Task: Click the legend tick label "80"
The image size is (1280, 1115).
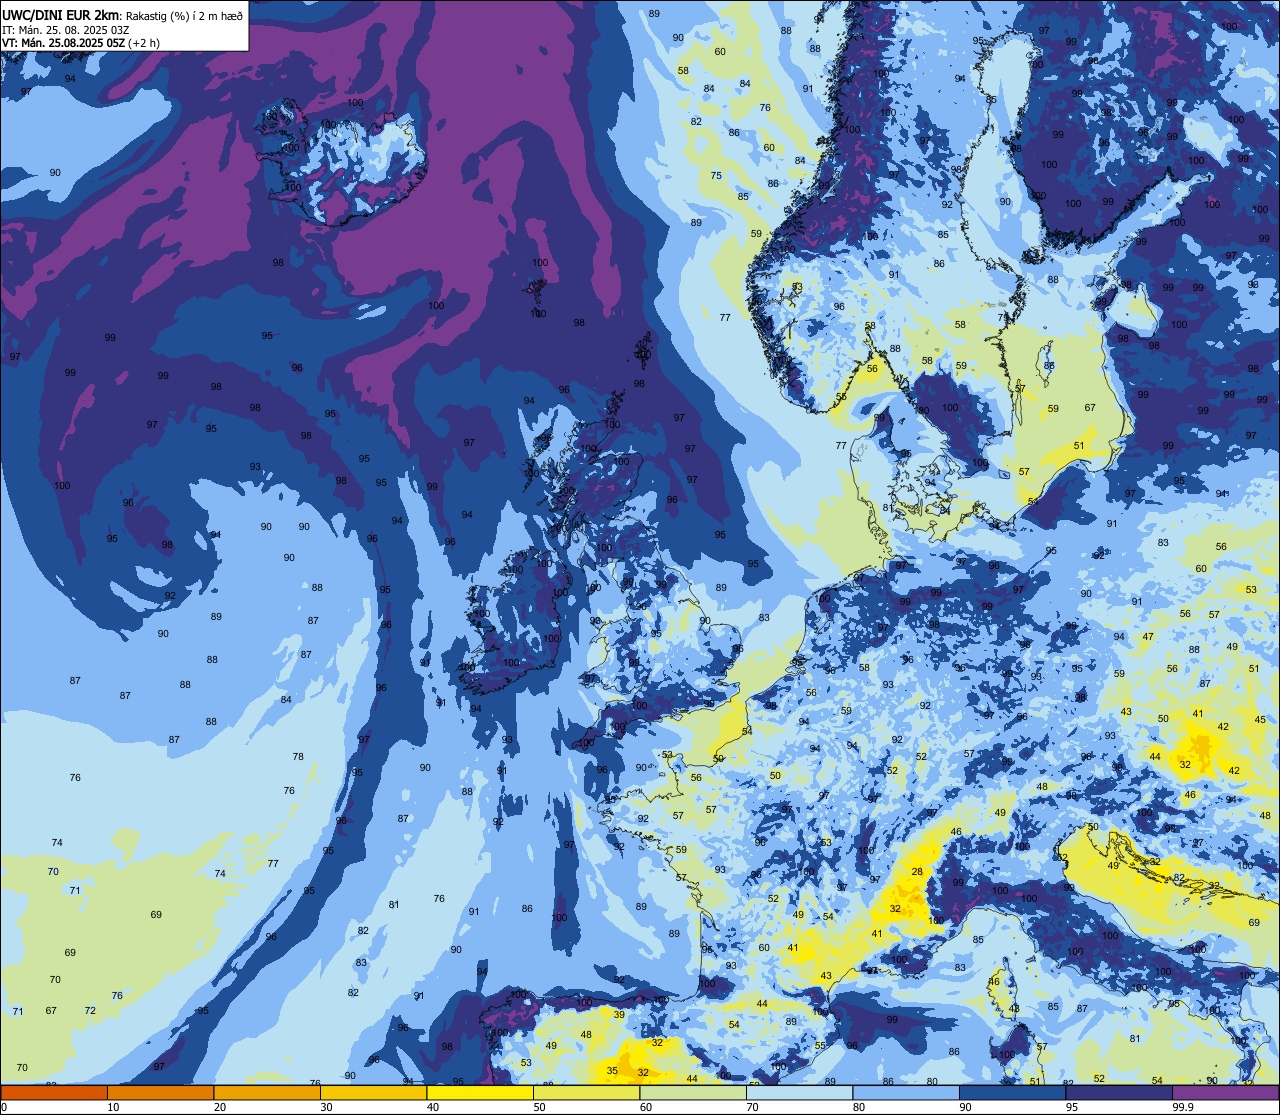Action: point(858,1107)
